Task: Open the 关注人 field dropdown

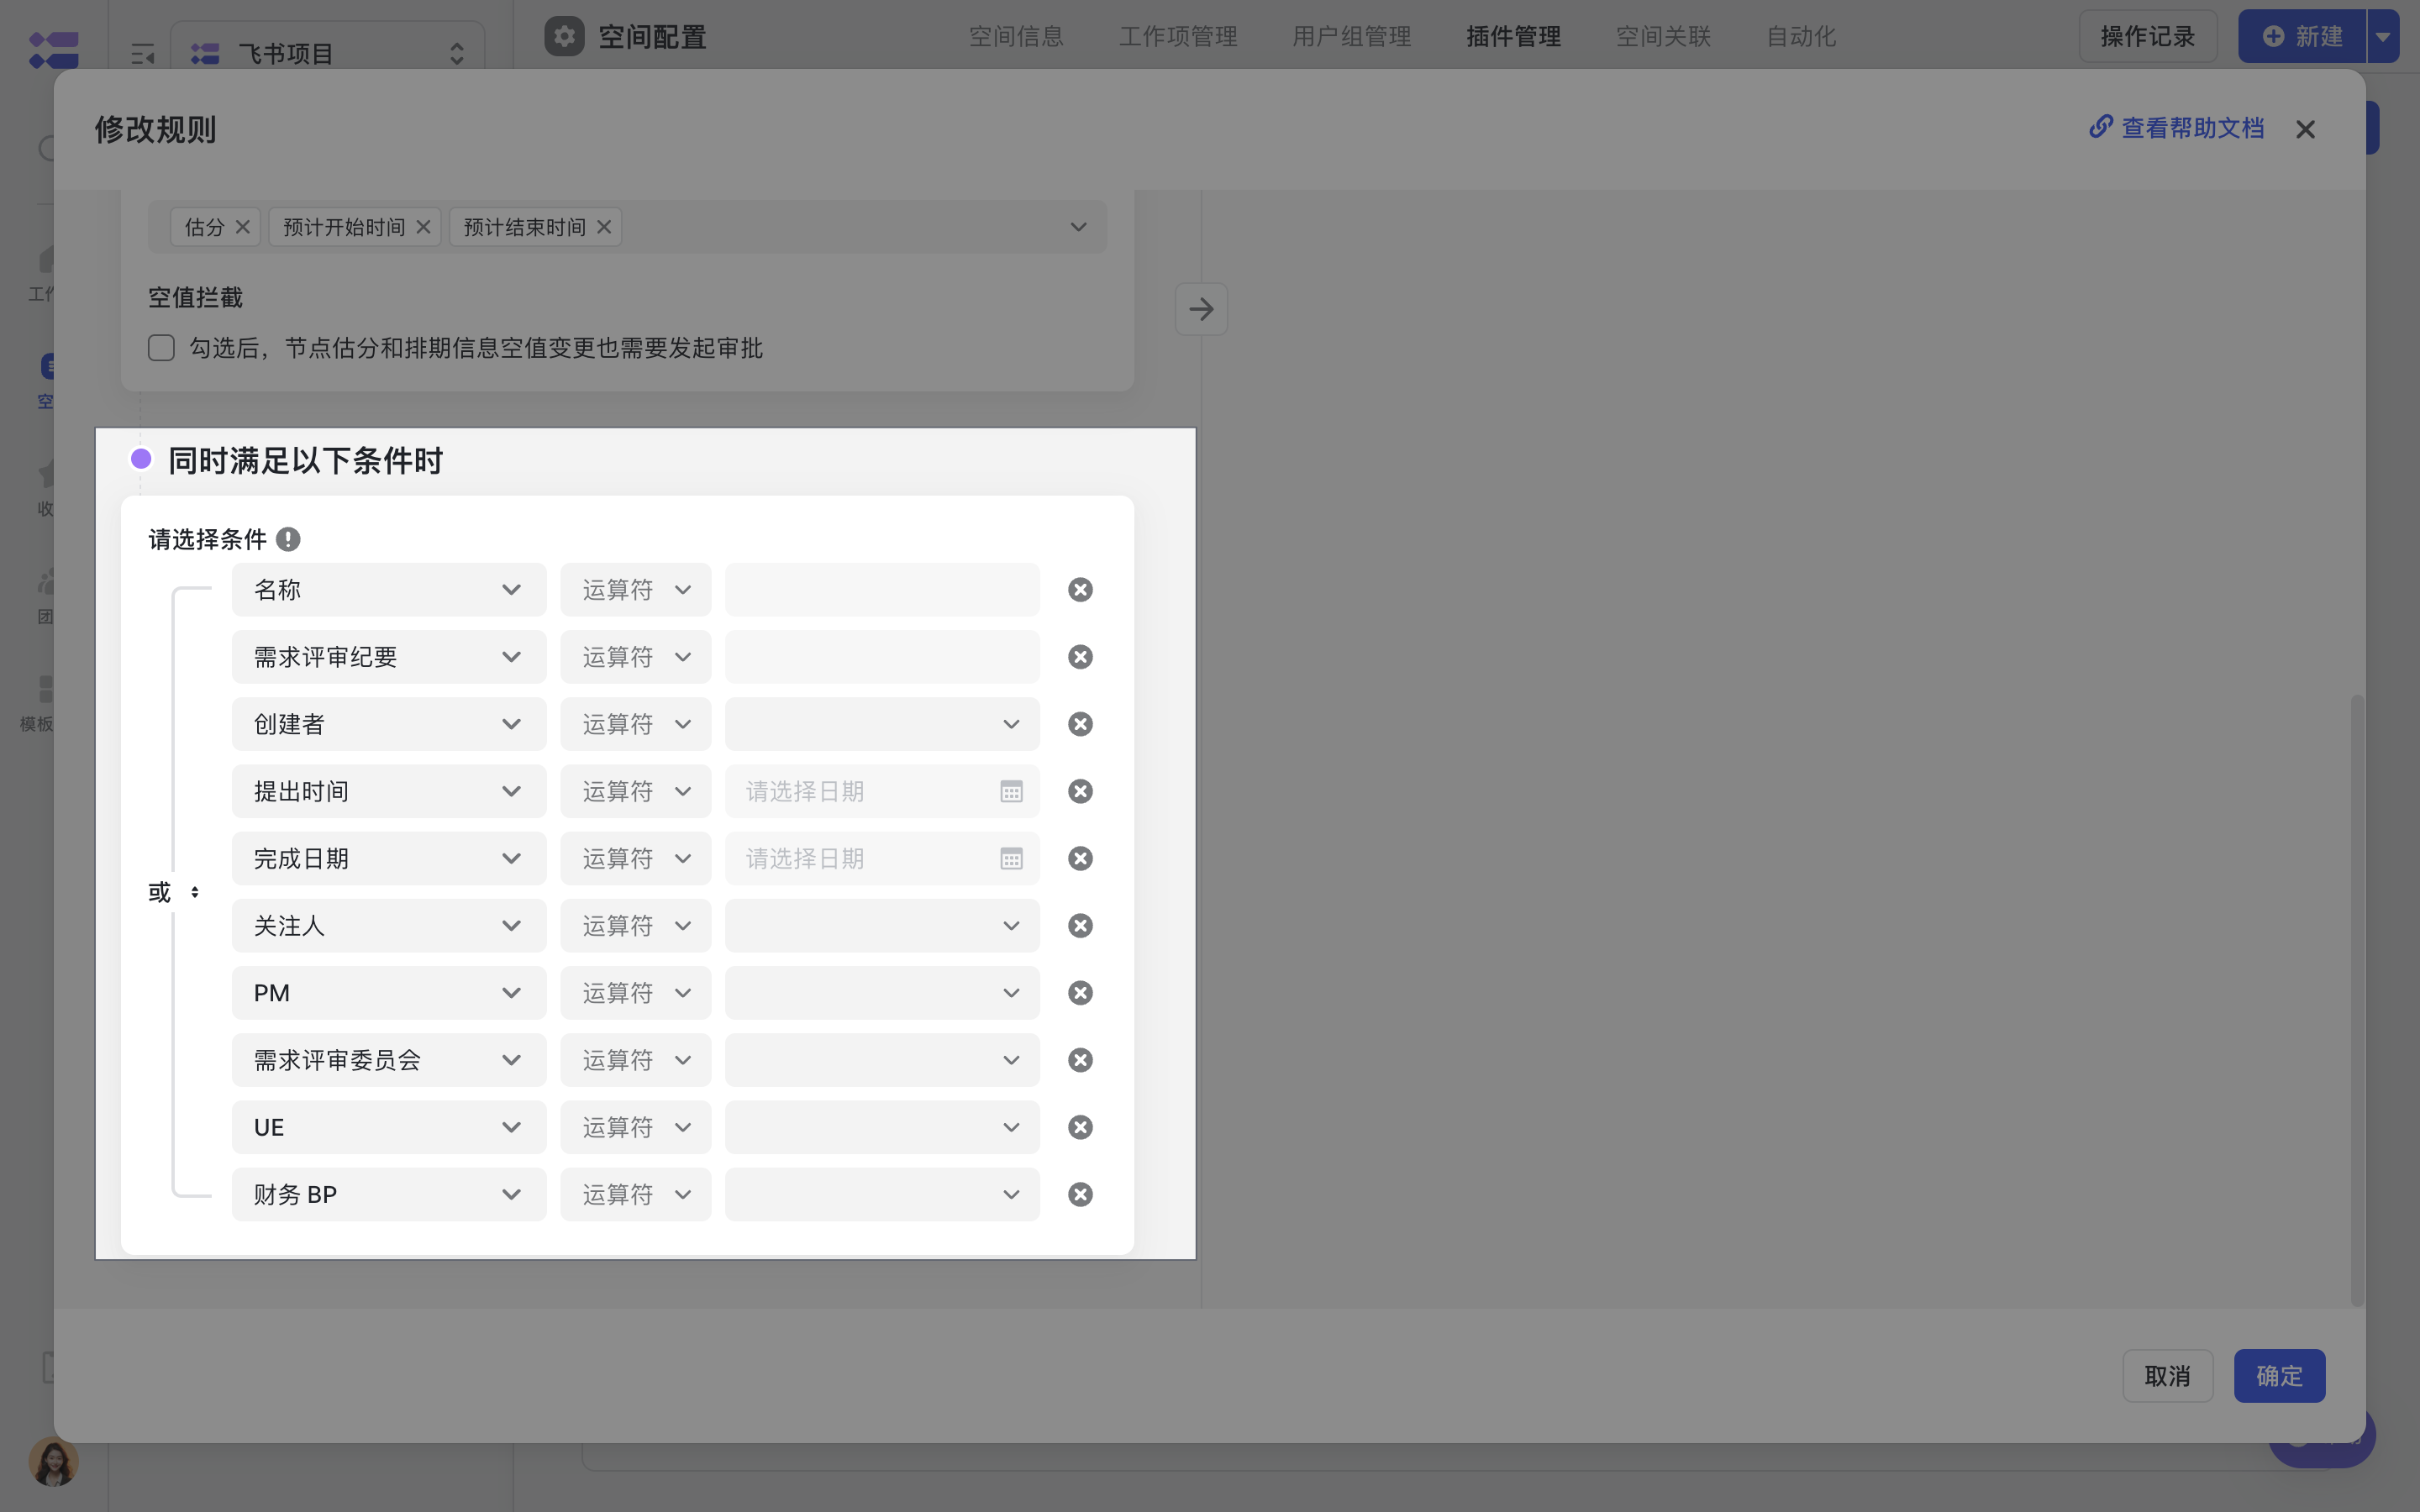Action: (389, 926)
